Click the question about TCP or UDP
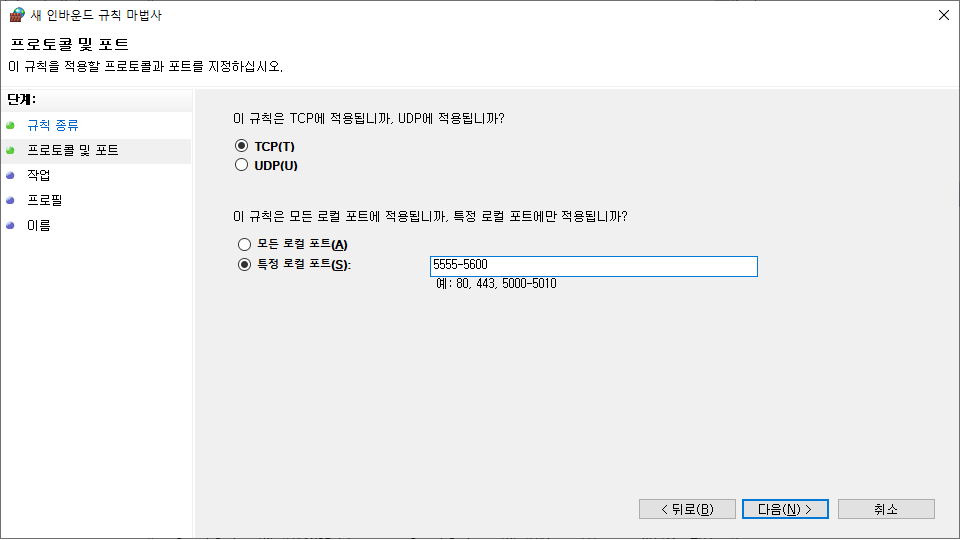The image size is (960, 540). click(x=369, y=118)
